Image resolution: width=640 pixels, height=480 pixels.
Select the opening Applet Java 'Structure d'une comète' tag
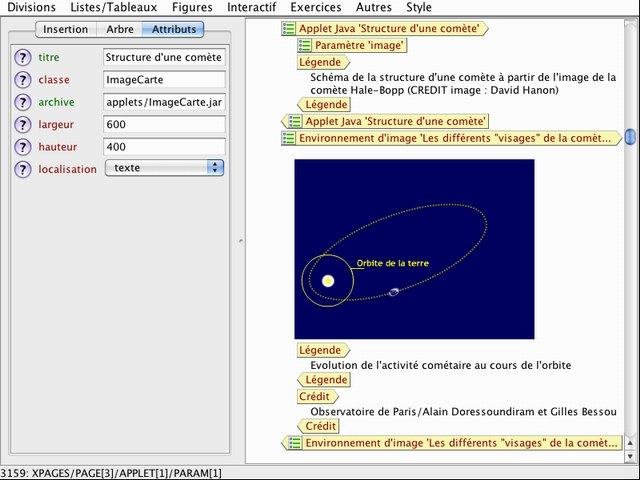pos(384,29)
